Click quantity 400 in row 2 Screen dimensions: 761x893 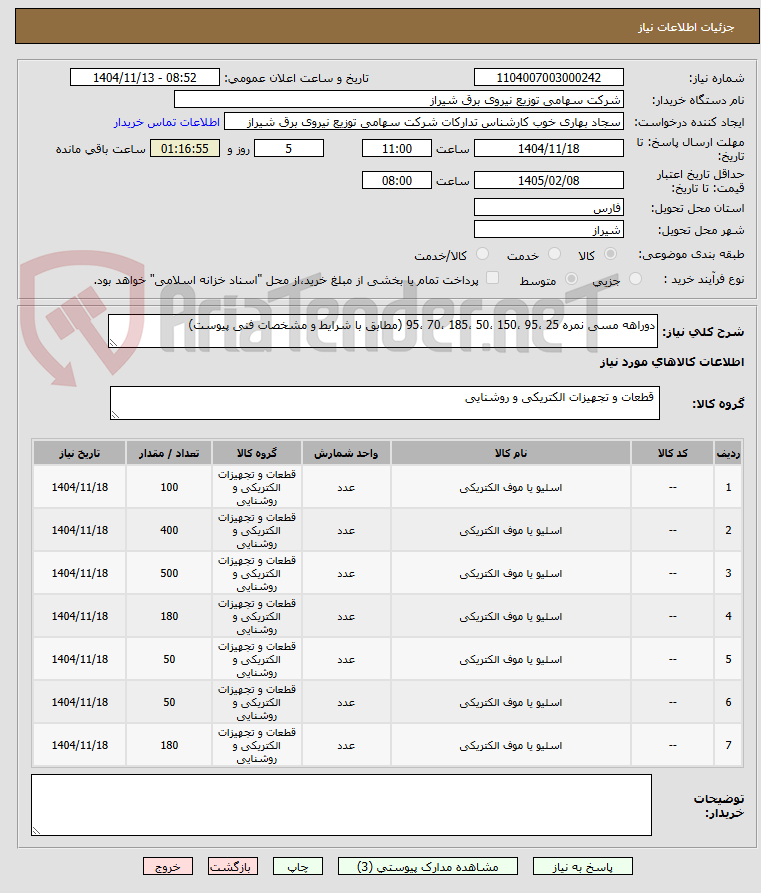(x=169, y=530)
